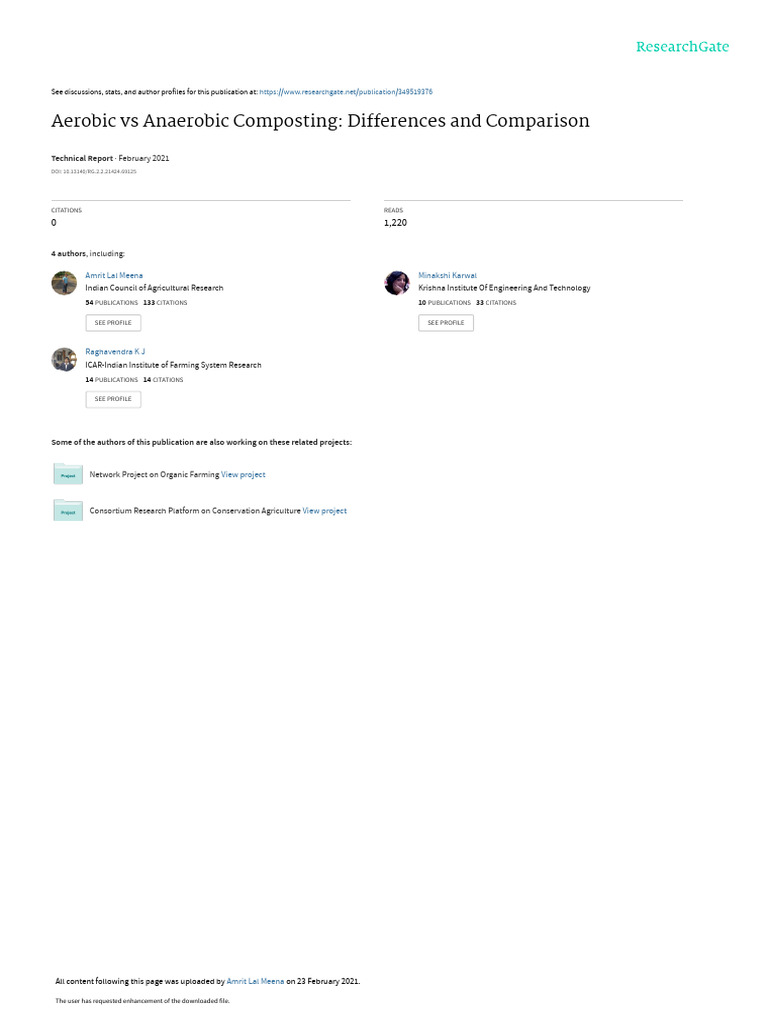Click the ResearchGate logo
The height and width of the screenshot is (1024, 768).
click(682, 46)
